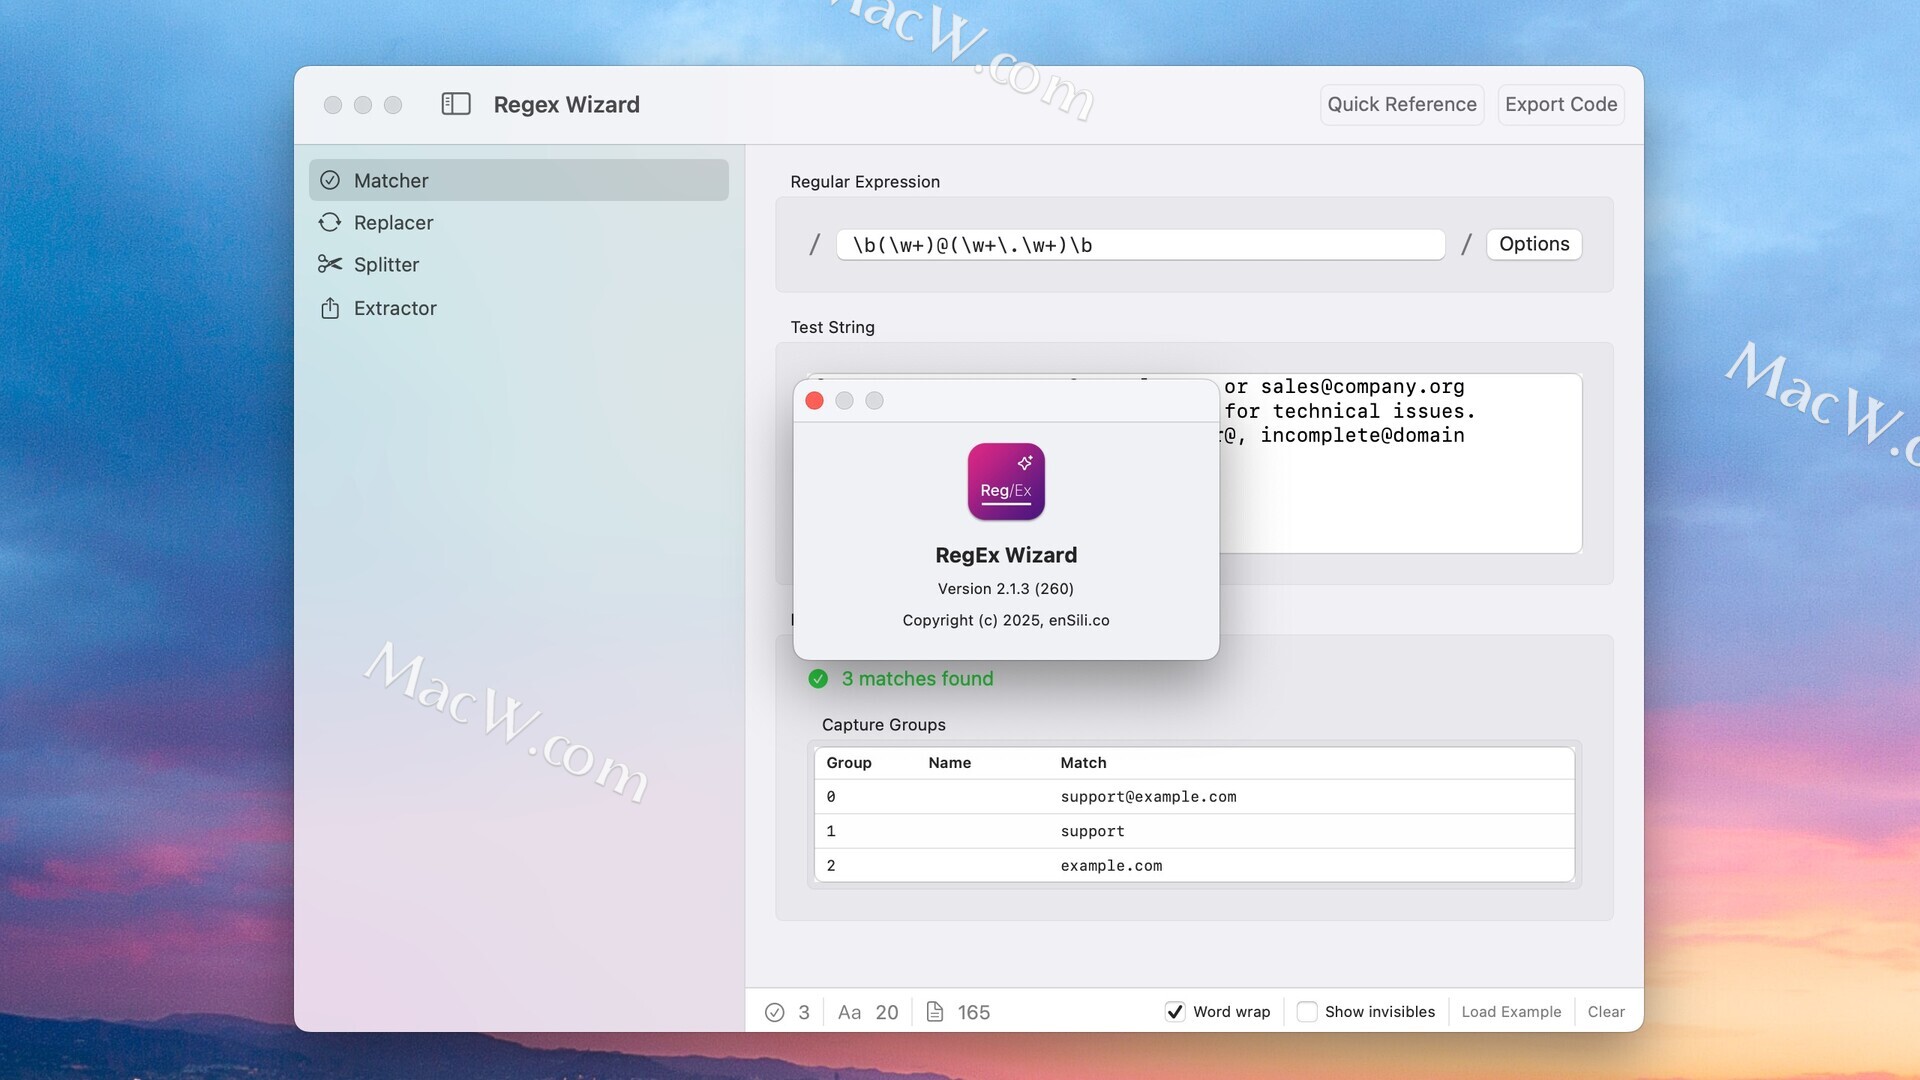Enable the Show invisibles checkbox

coord(1307,1012)
